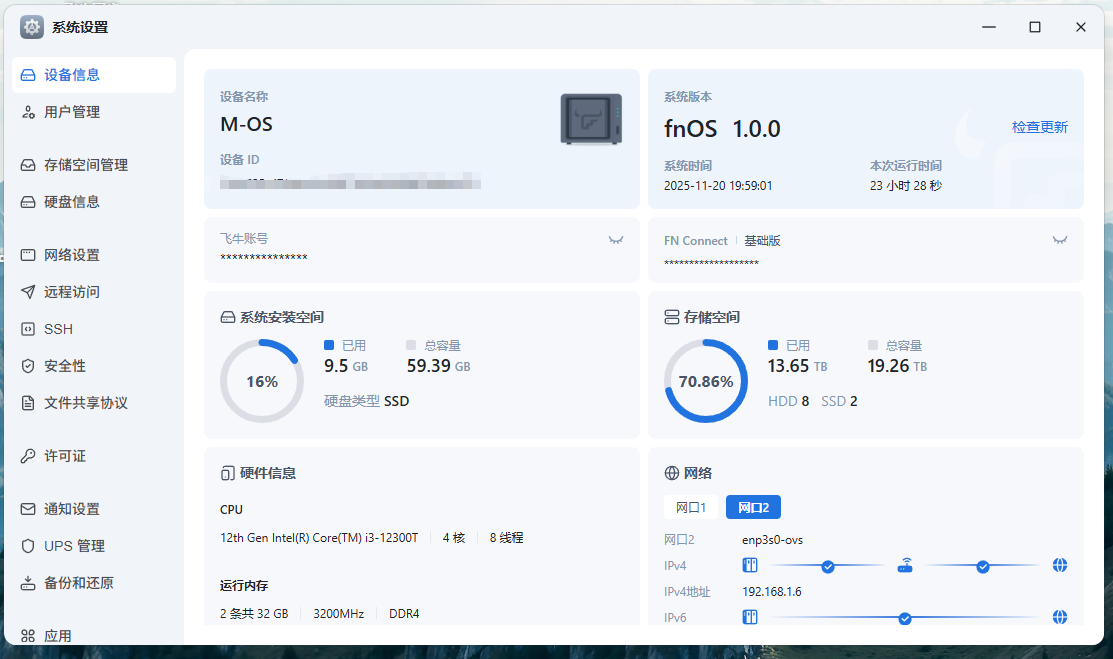The width and height of the screenshot is (1113, 659).
Task: Click the uptime value 23 小时 28 秒
Action: (x=906, y=185)
